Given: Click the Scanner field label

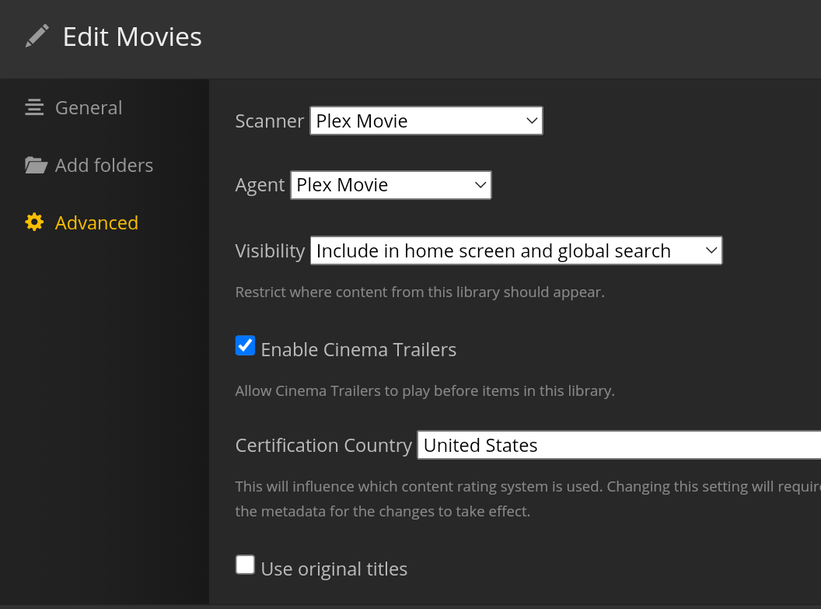Looking at the screenshot, I should [x=269, y=121].
